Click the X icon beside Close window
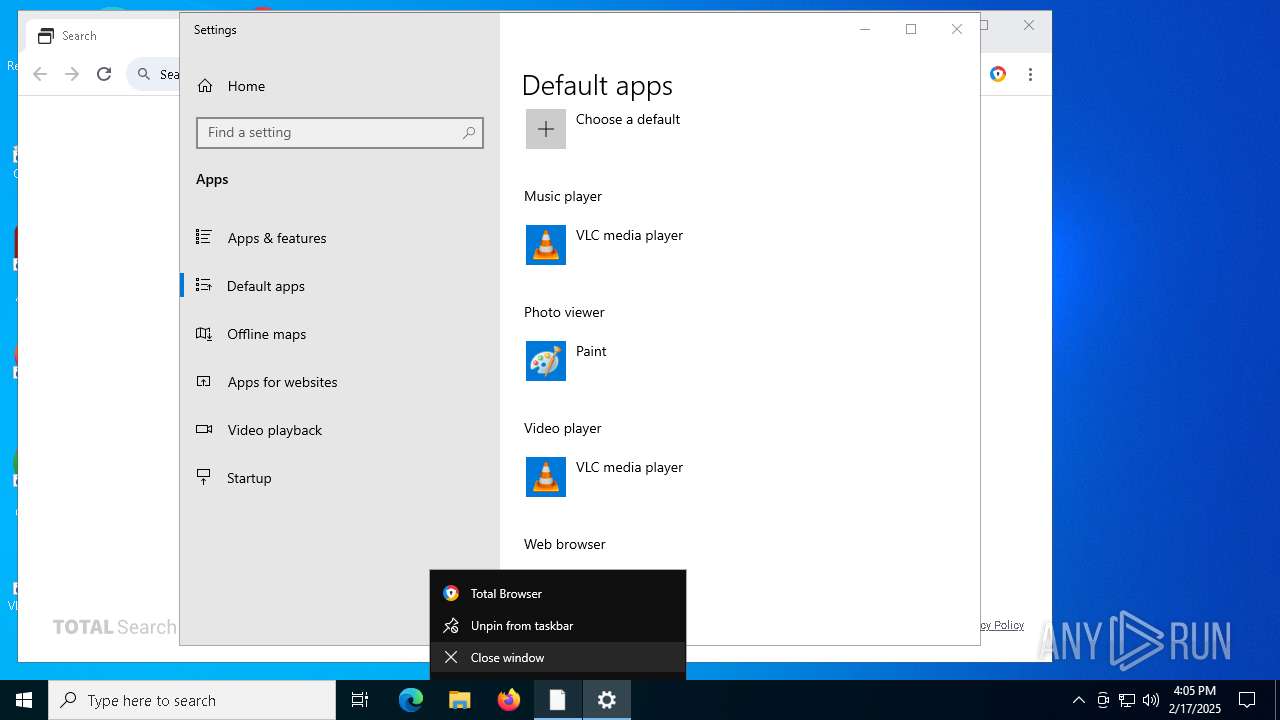The image size is (1280, 720). click(x=451, y=657)
